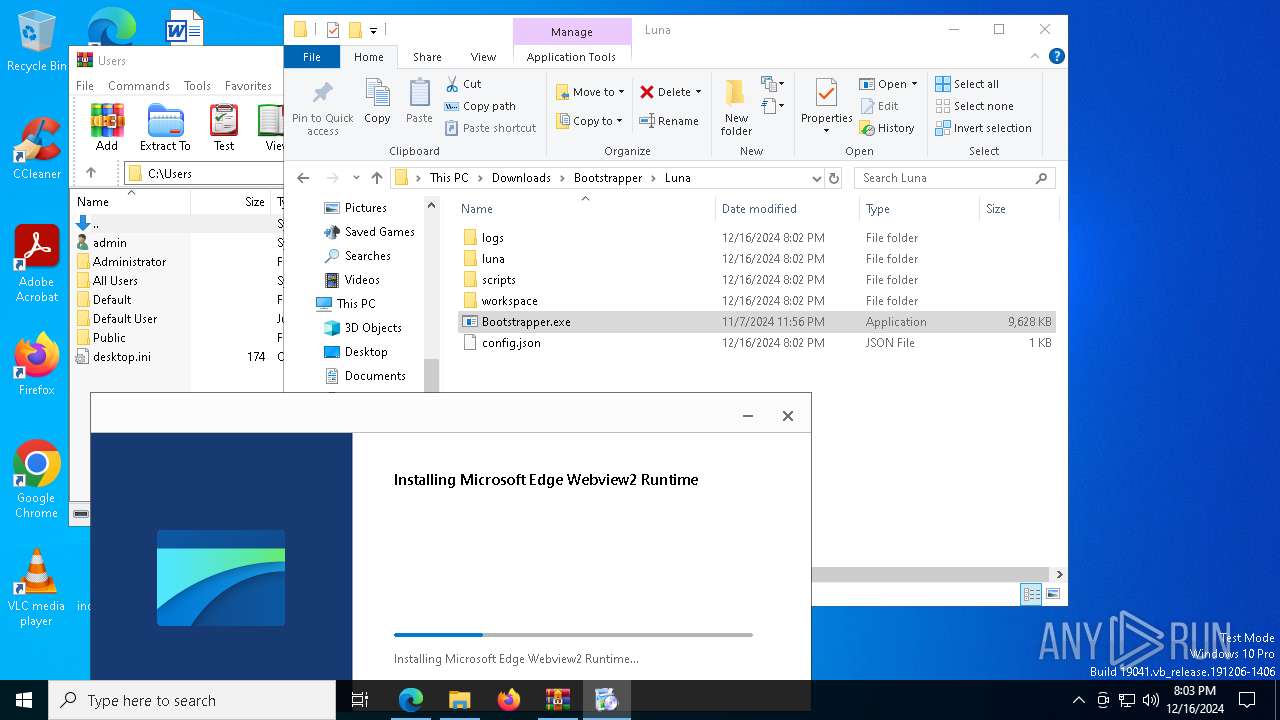Click WinRAR Extract To icon
This screenshot has height=720, width=1280.
[165, 127]
